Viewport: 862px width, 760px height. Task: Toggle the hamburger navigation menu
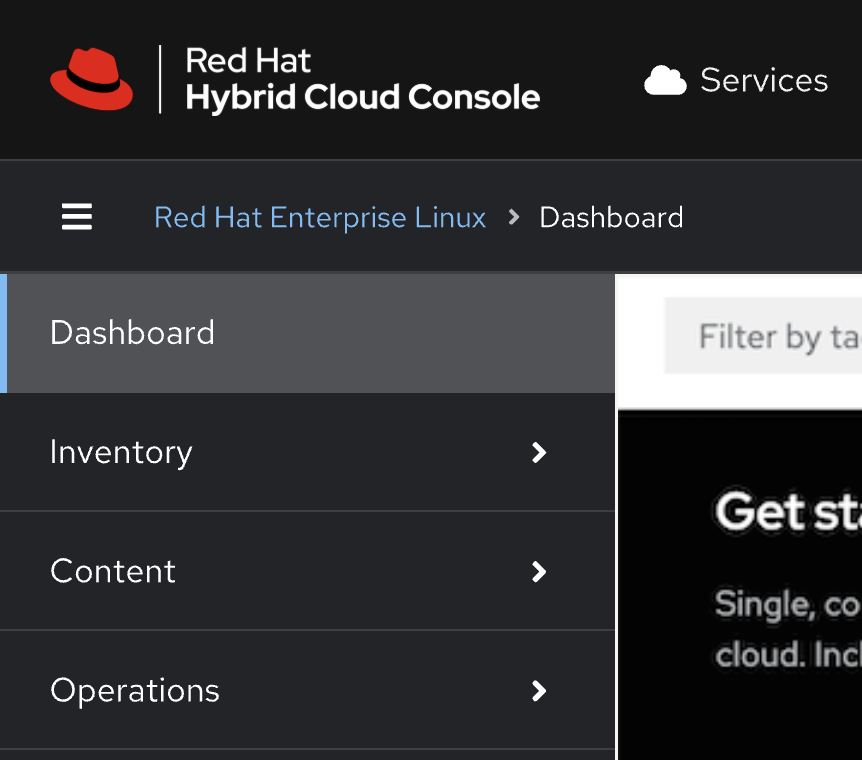(77, 217)
